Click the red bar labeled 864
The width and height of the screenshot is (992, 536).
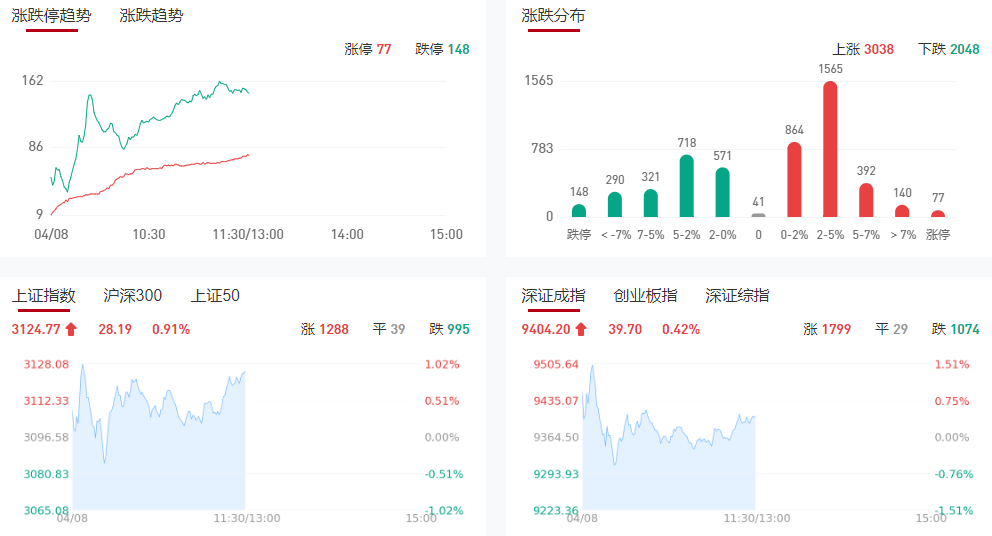794,180
